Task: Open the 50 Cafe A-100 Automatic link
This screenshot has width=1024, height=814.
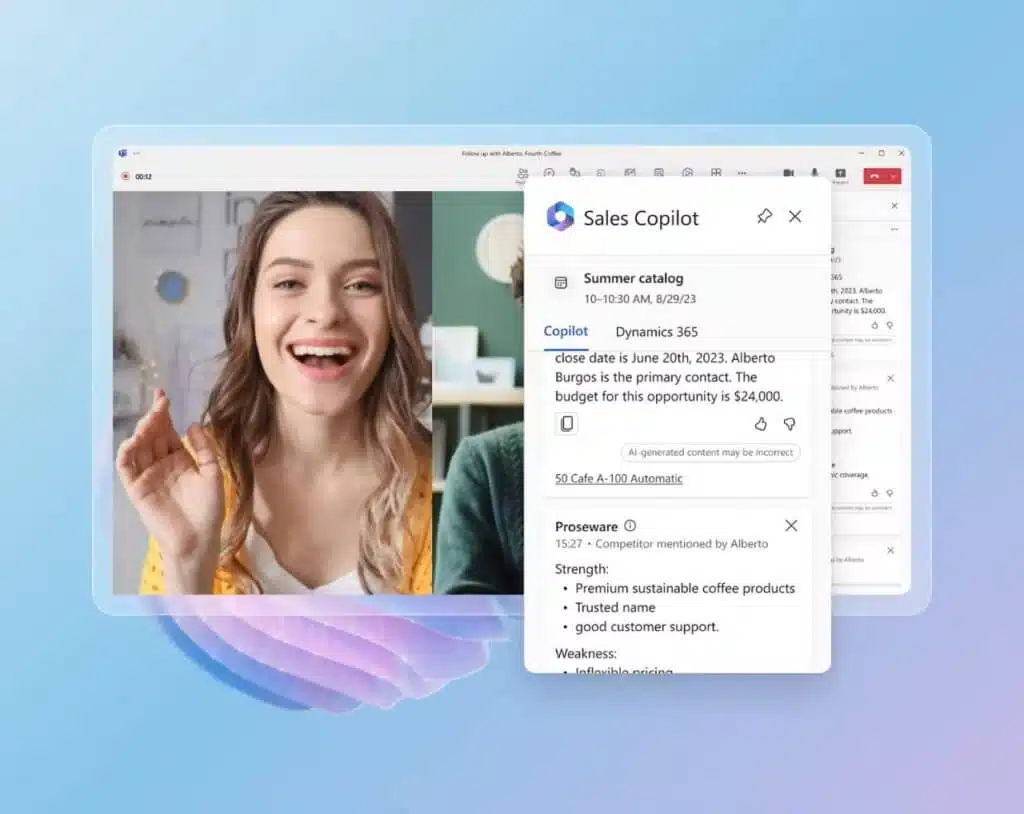Action: click(x=618, y=478)
